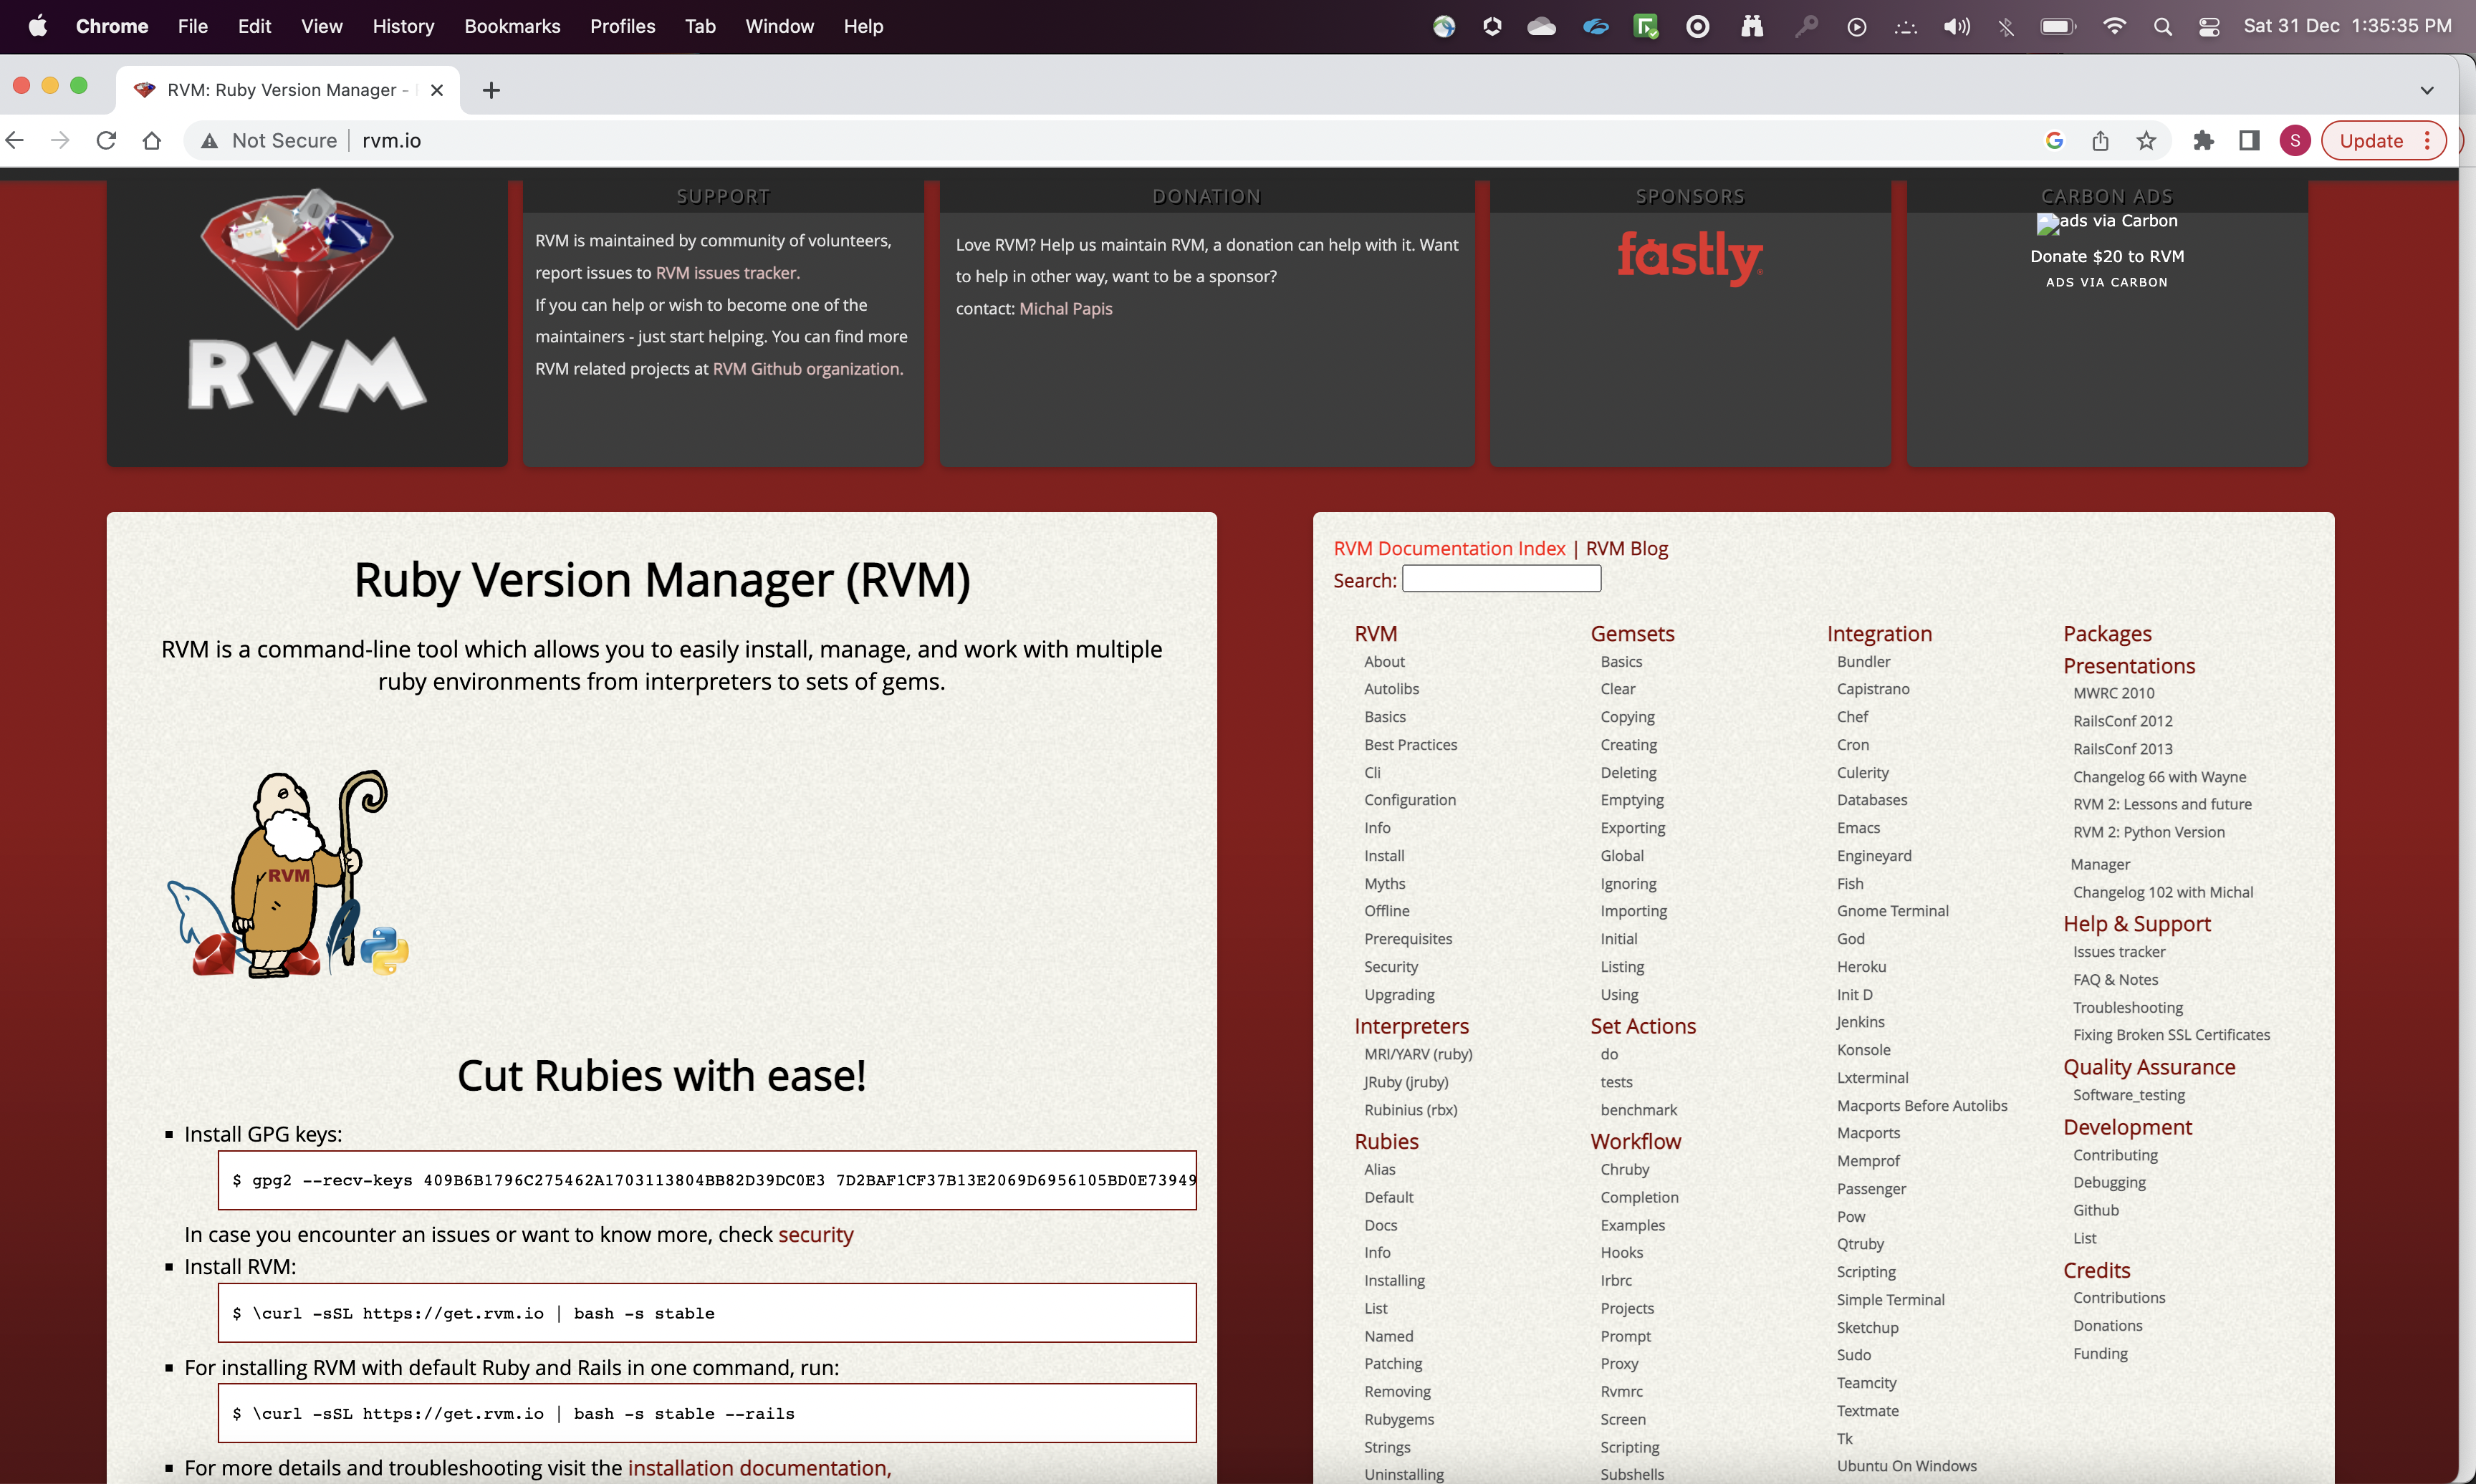Viewport: 2476px width, 1484px height.
Task: Open the Chrome extensions puzzle icon
Action: pos(2203,141)
